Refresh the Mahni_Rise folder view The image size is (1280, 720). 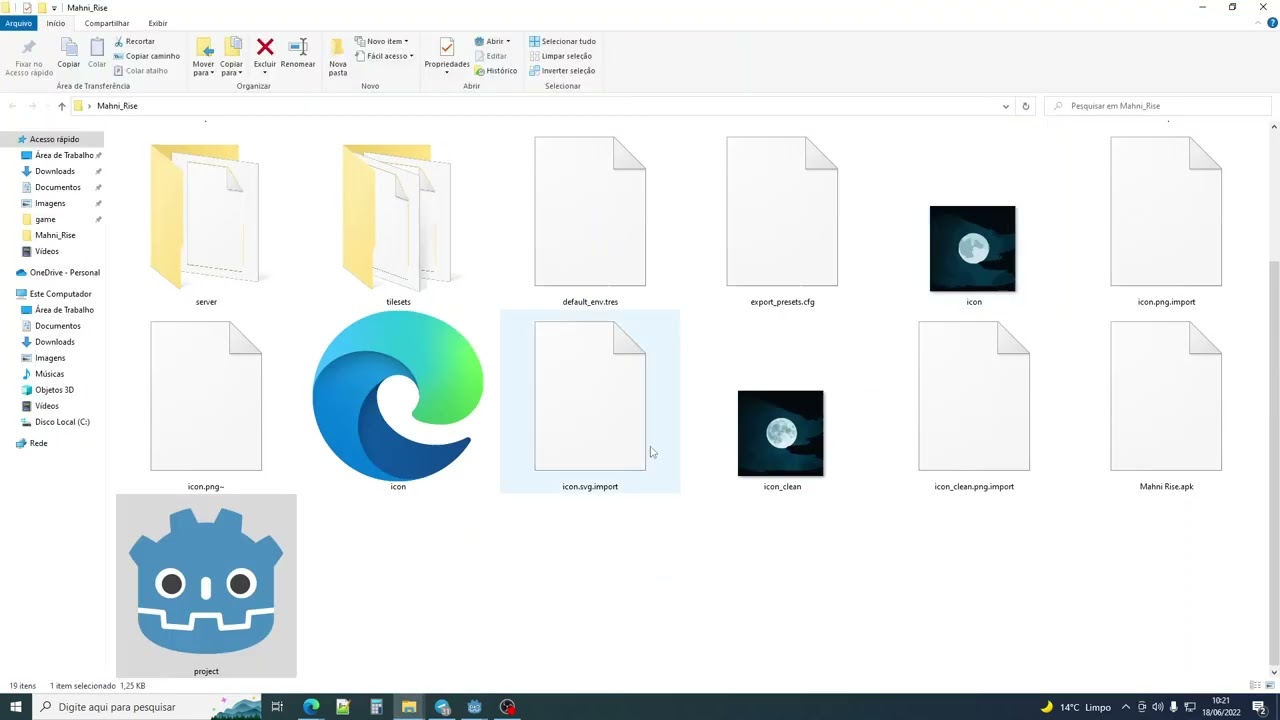pyautogui.click(x=1025, y=106)
